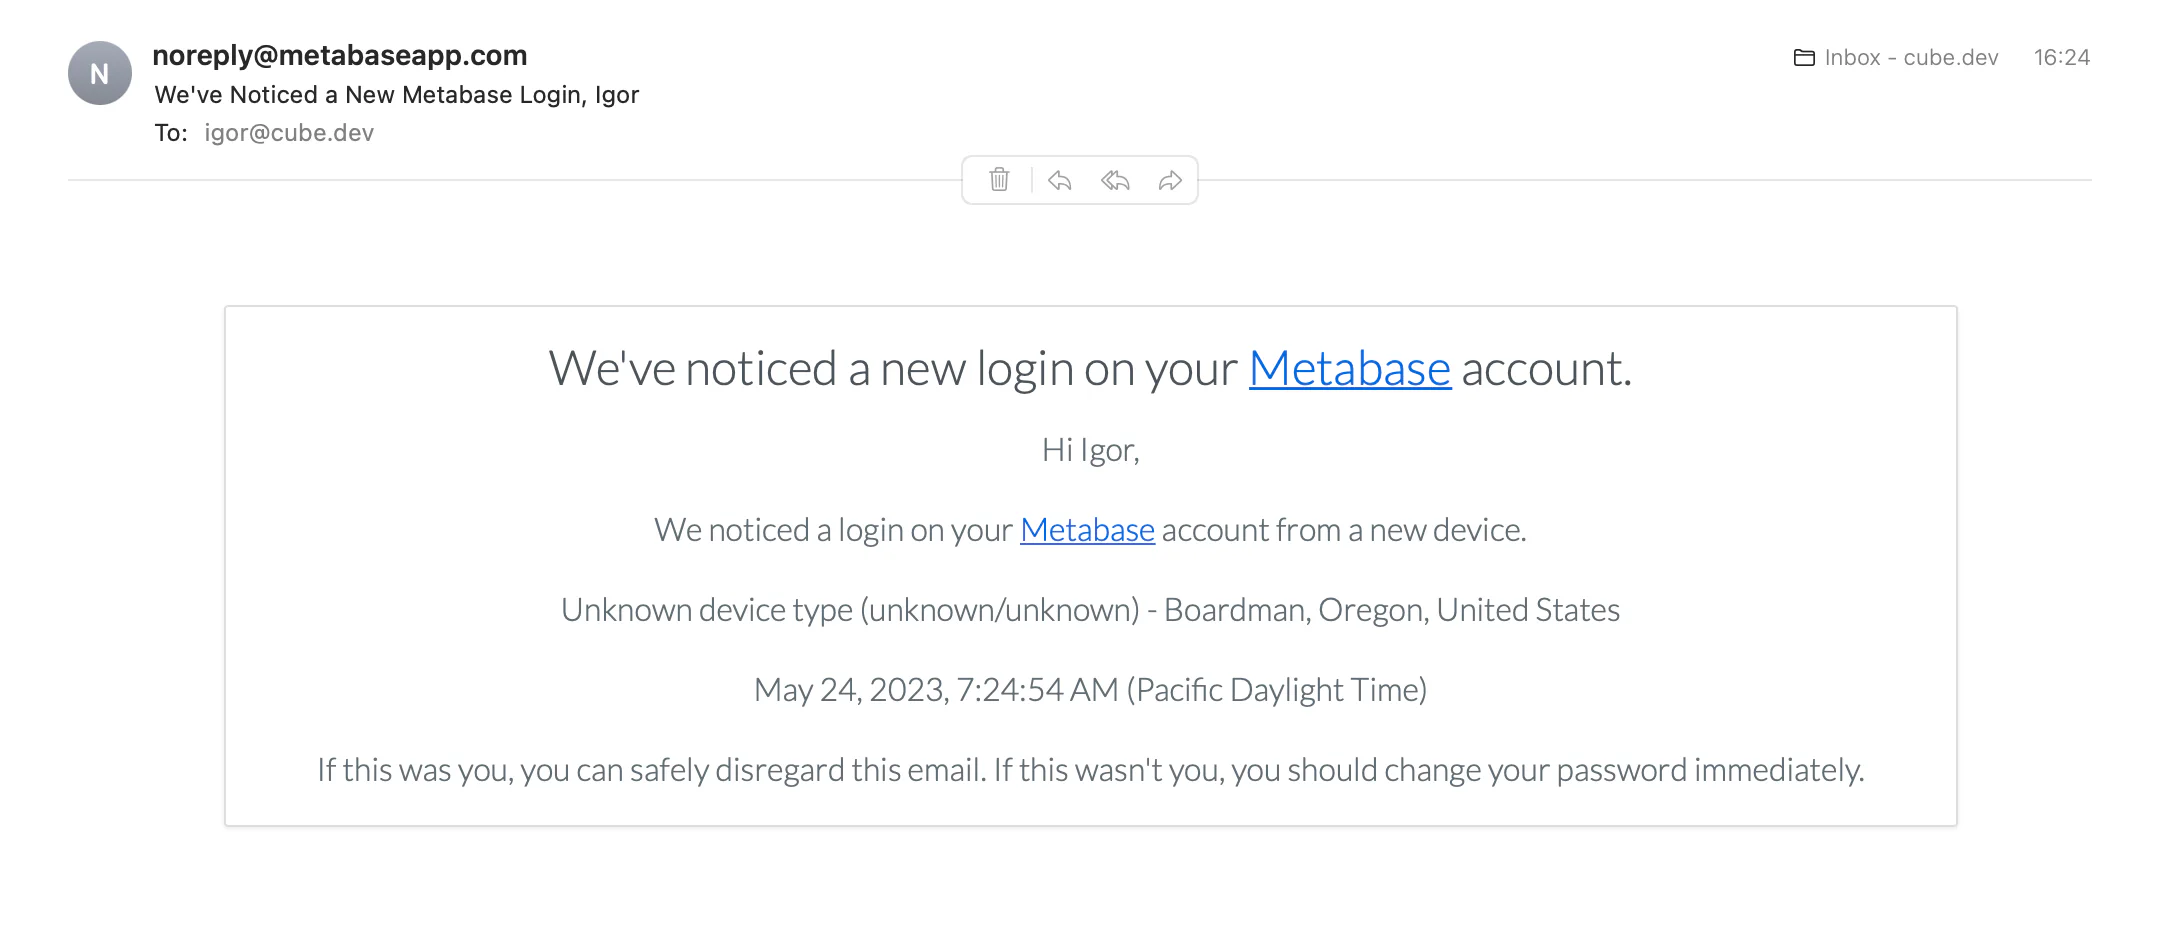Open the Metabase link in the headline
2160x951 pixels.
pyautogui.click(x=1349, y=369)
